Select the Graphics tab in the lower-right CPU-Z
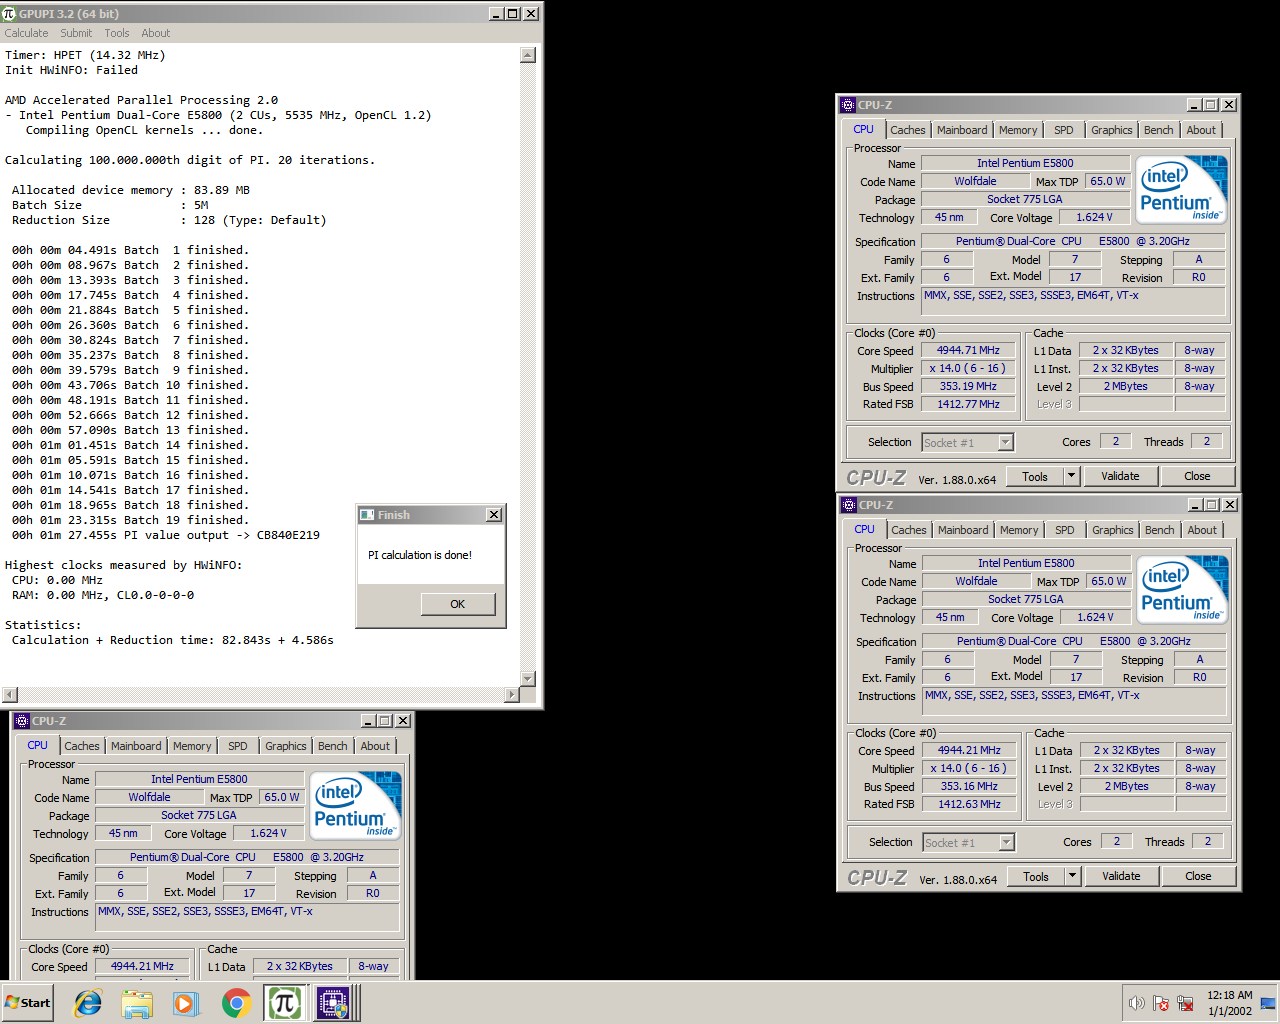Image resolution: width=1280 pixels, height=1024 pixels. click(x=1113, y=530)
